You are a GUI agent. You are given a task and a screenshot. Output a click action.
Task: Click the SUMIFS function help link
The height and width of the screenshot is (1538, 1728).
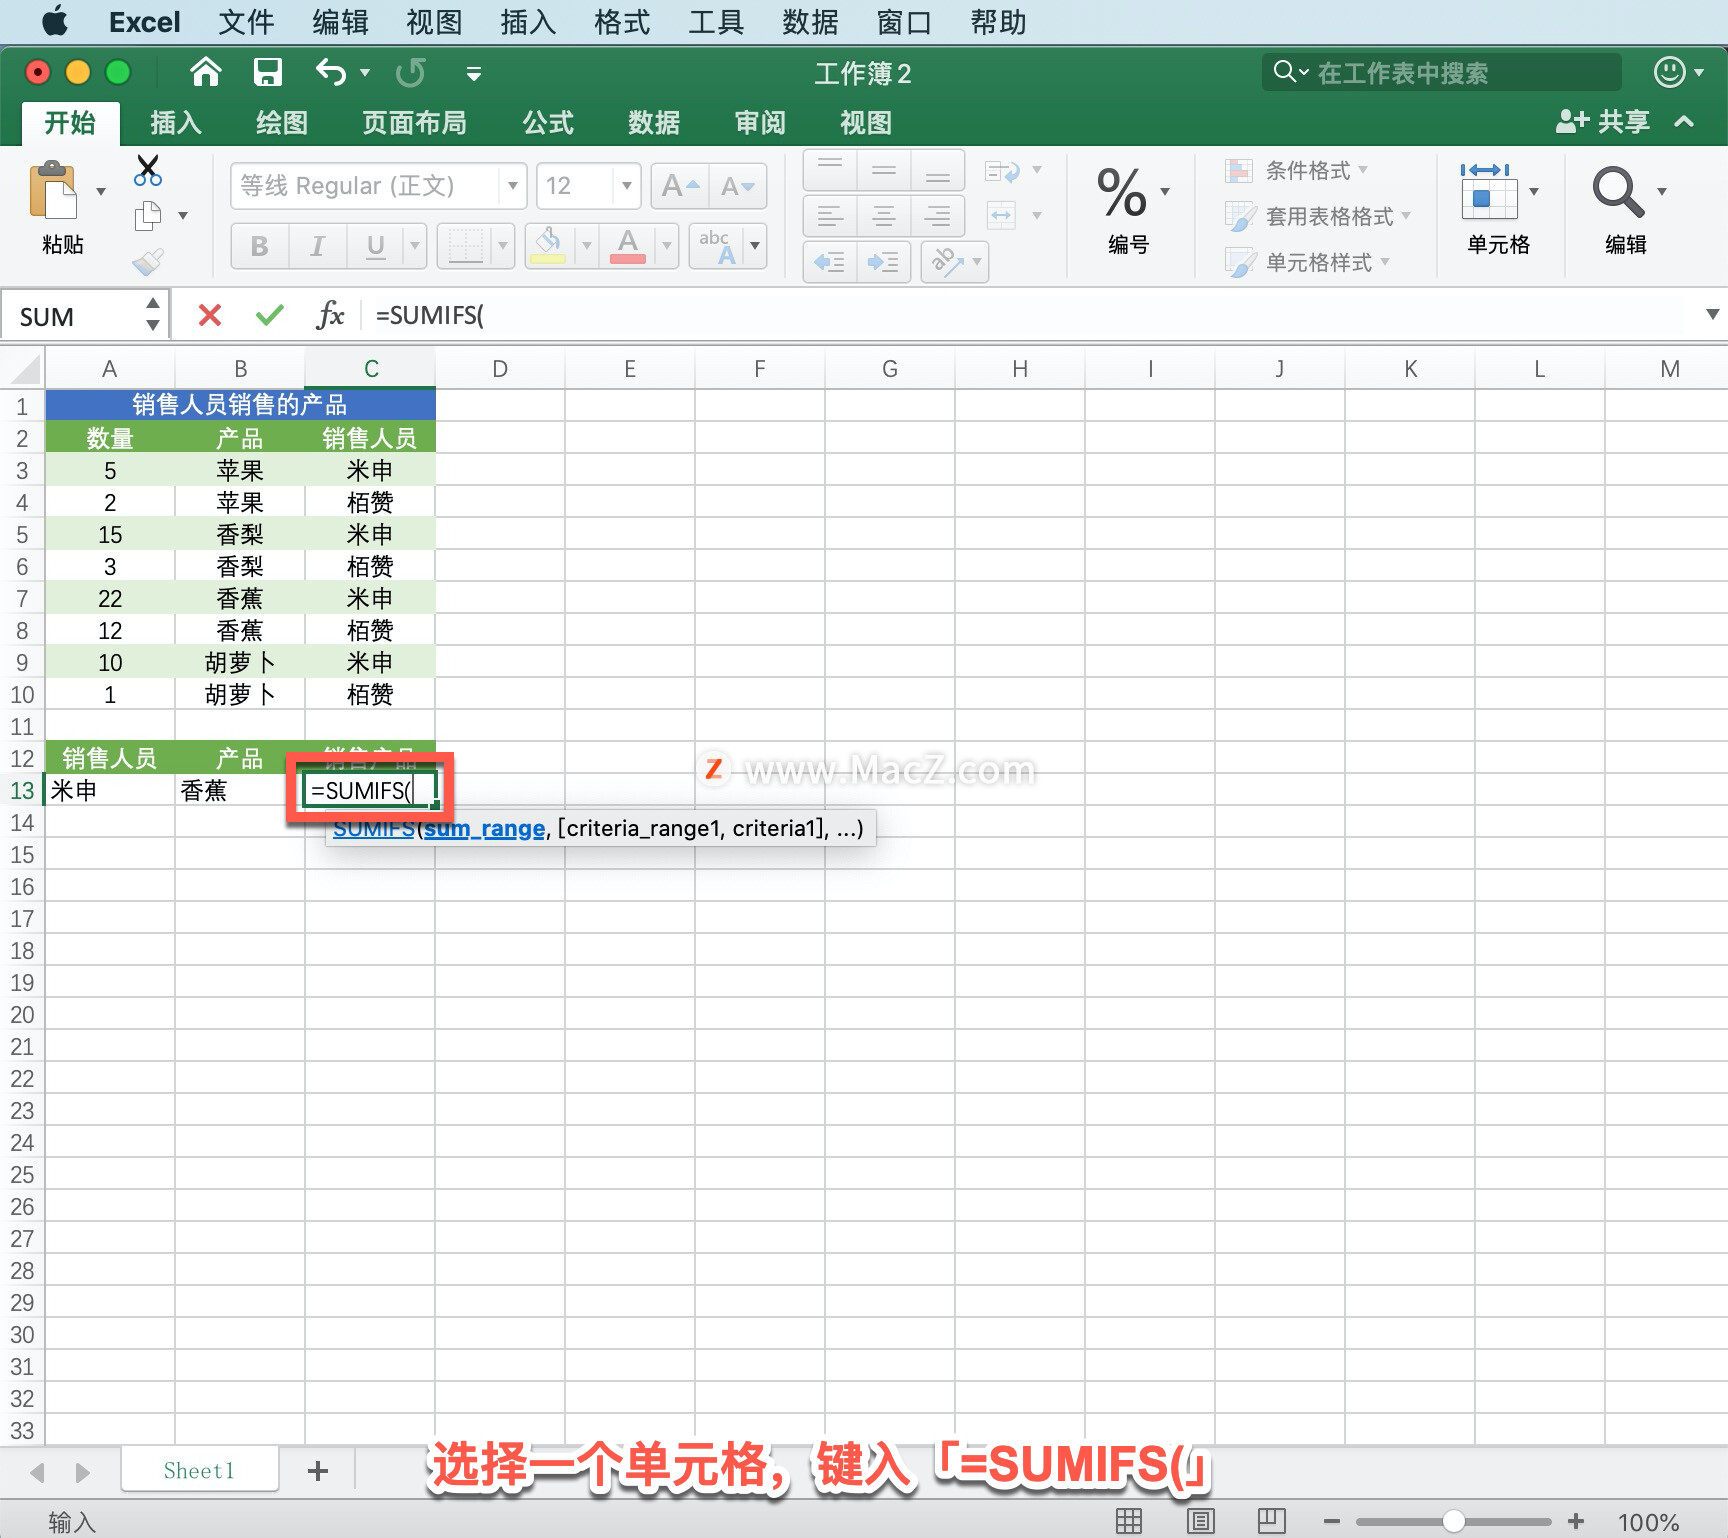pyautogui.click(x=373, y=829)
